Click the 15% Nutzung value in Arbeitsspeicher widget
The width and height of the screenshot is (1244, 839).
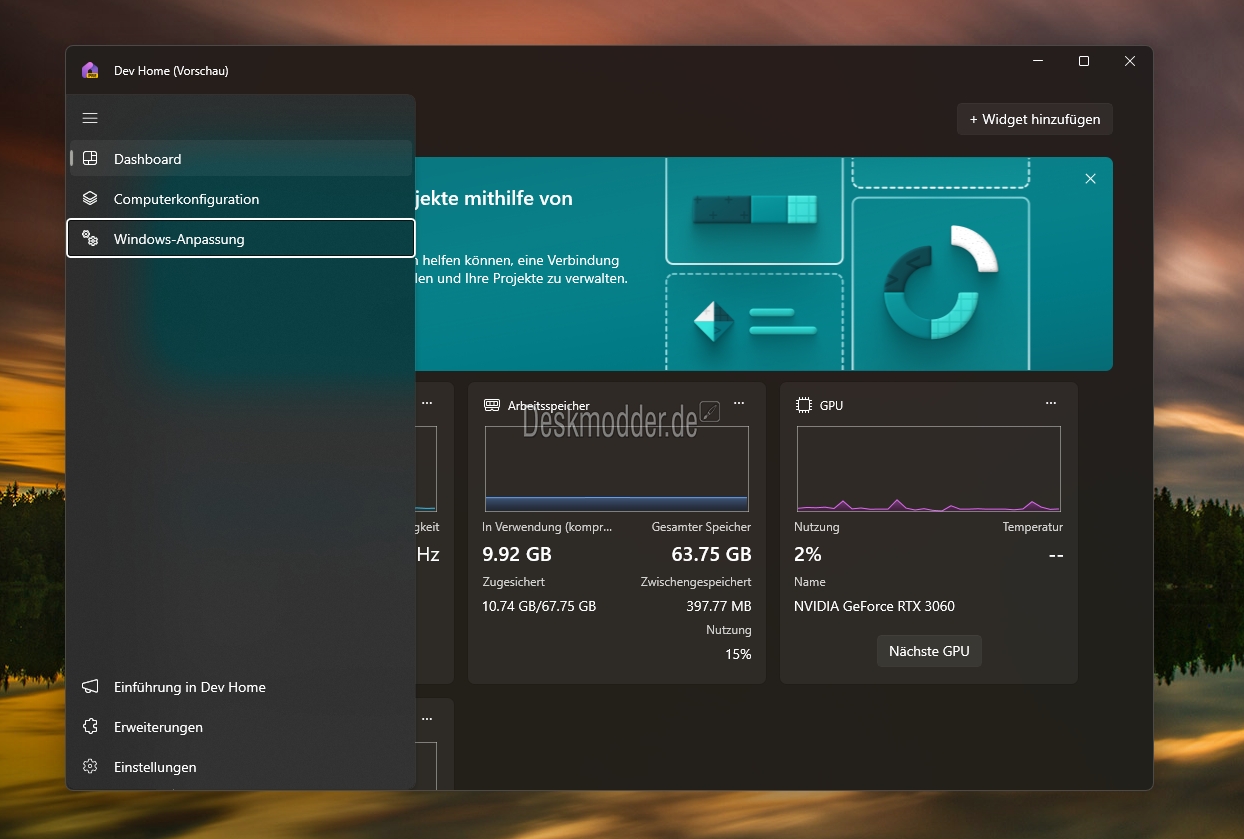[737, 654]
